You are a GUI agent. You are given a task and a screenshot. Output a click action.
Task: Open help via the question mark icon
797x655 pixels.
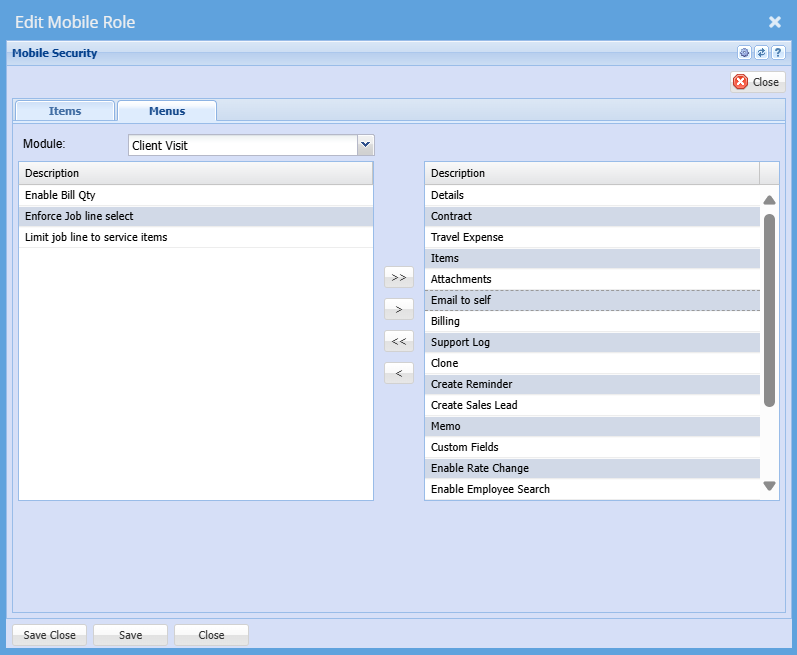[777, 53]
